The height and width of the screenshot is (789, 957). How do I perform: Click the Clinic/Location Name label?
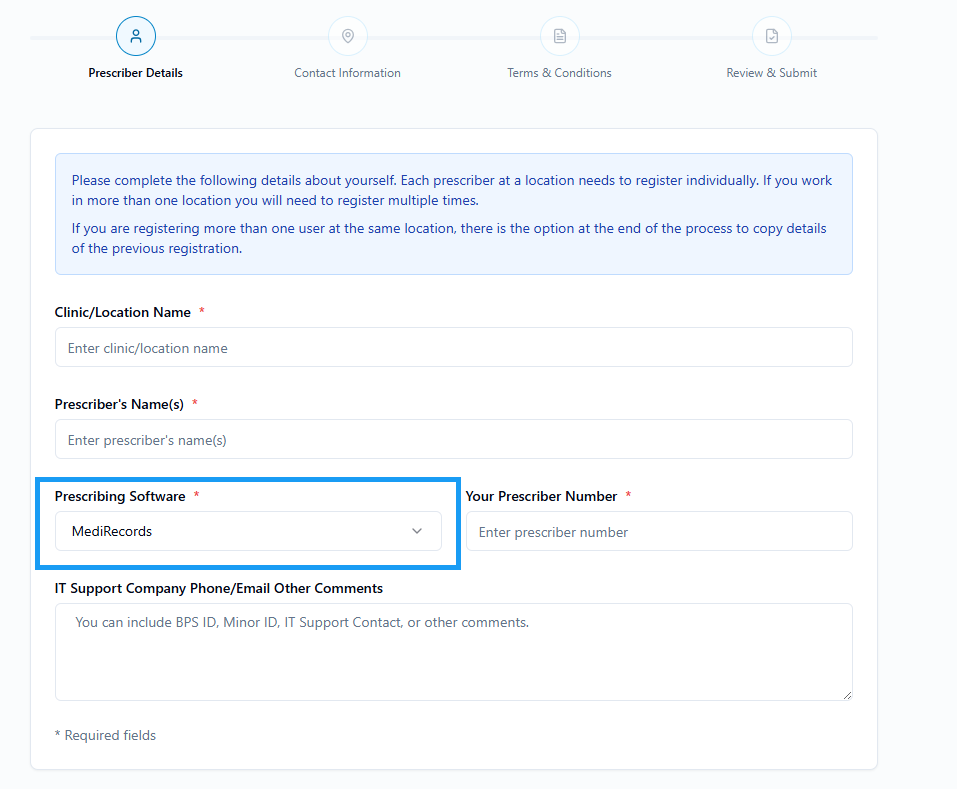(123, 312)
